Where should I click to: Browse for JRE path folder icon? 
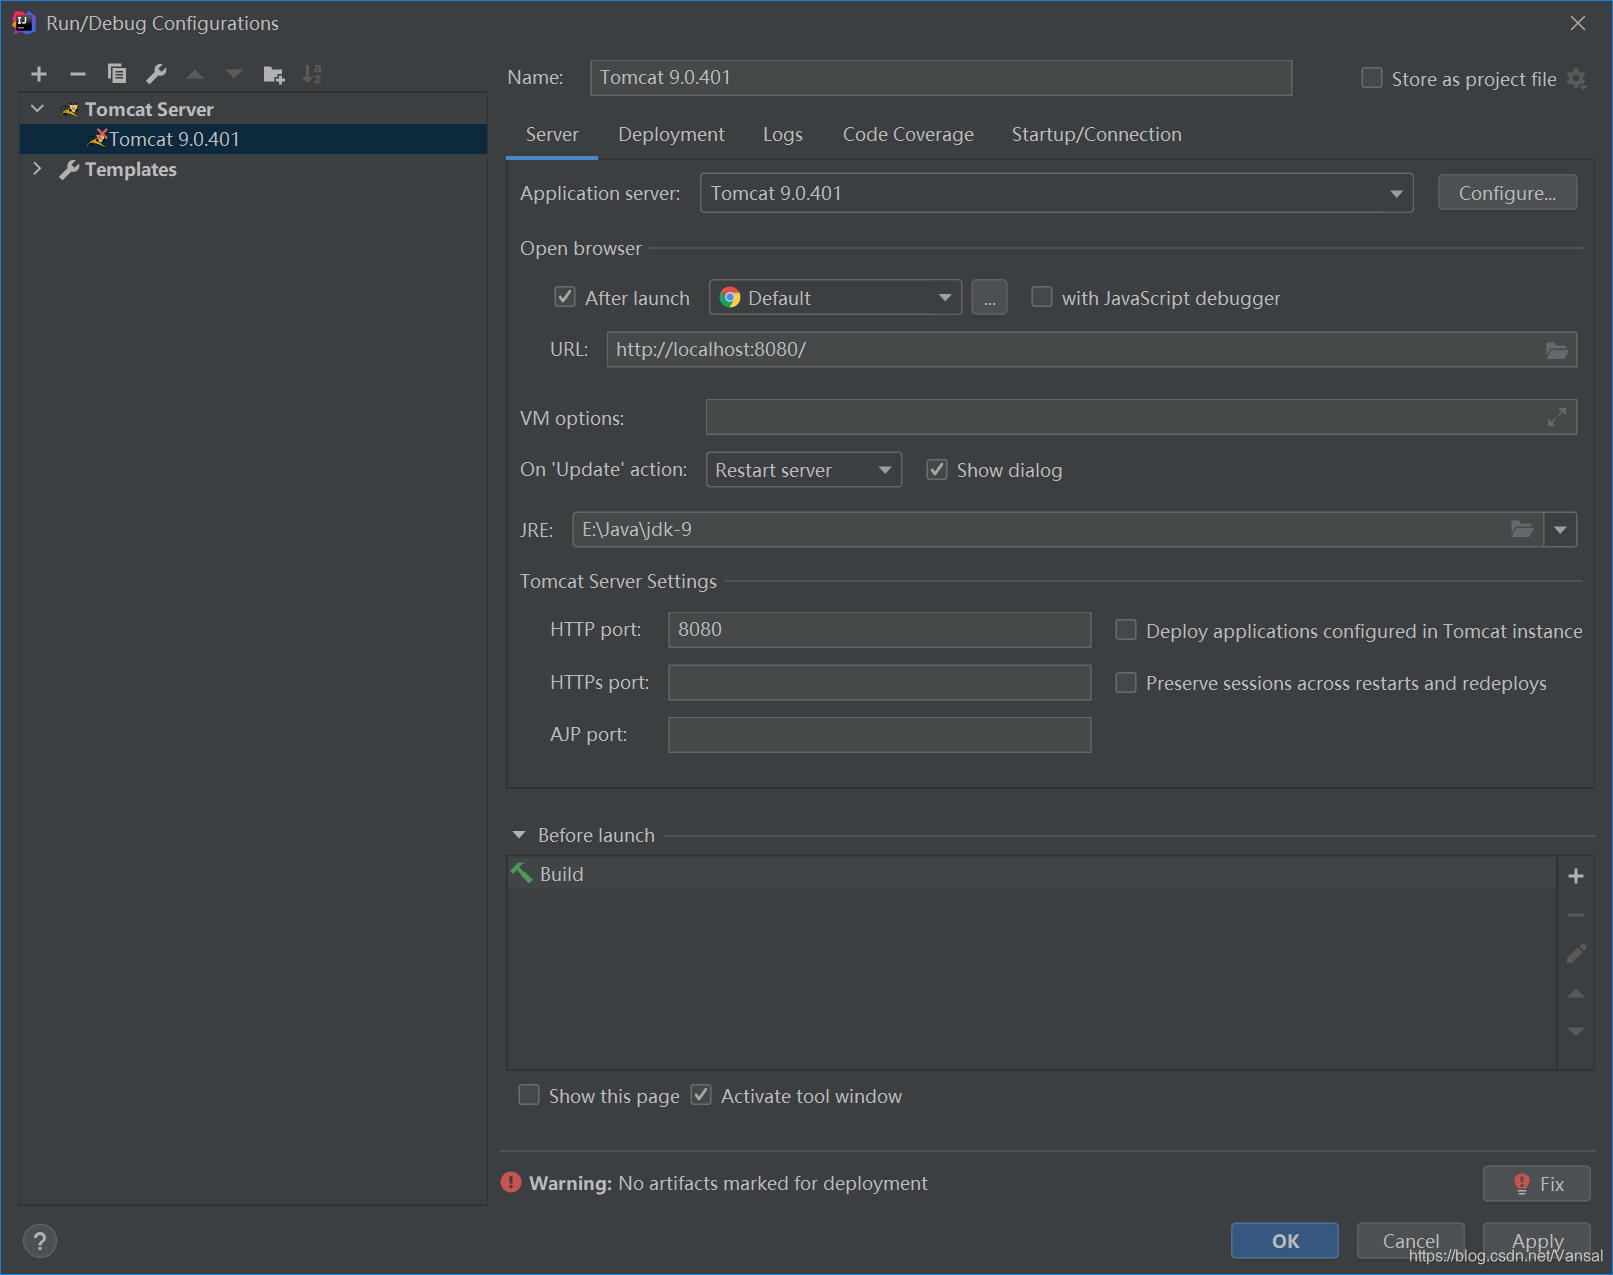tap(1522, 529)
